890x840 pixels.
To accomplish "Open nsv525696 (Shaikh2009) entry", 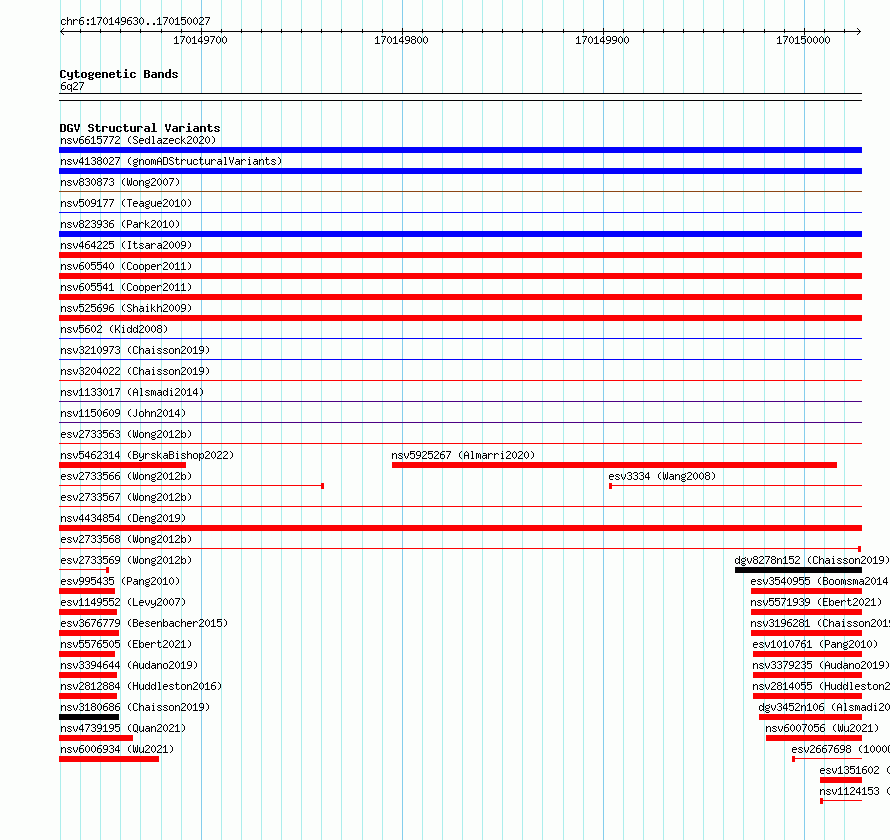I will (126, 308).
